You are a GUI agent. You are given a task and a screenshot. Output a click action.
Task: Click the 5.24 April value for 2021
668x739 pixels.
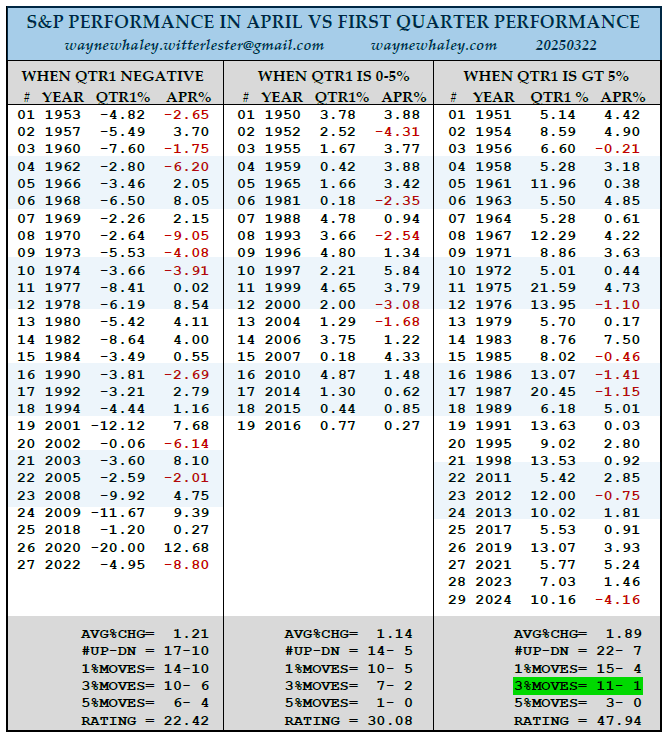pos(622,565)
